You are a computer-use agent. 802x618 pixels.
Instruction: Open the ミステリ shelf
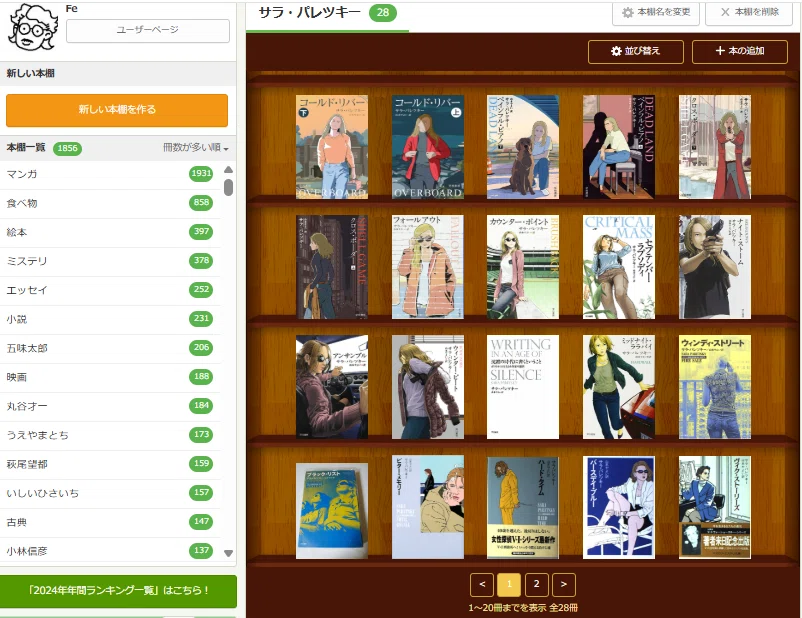(x=110, y=261)
